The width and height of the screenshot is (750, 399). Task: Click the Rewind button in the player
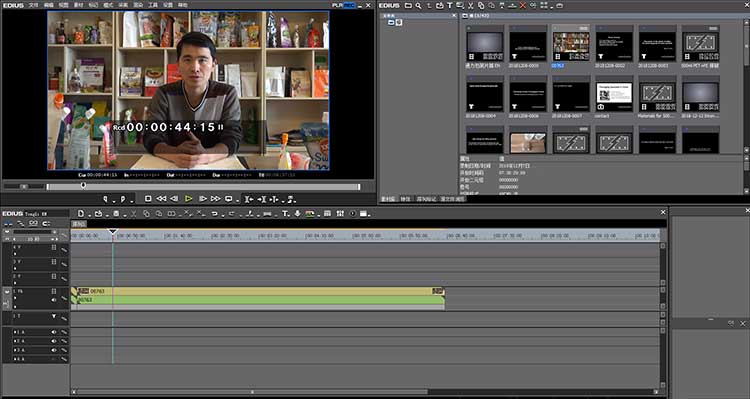coord(161,199)
